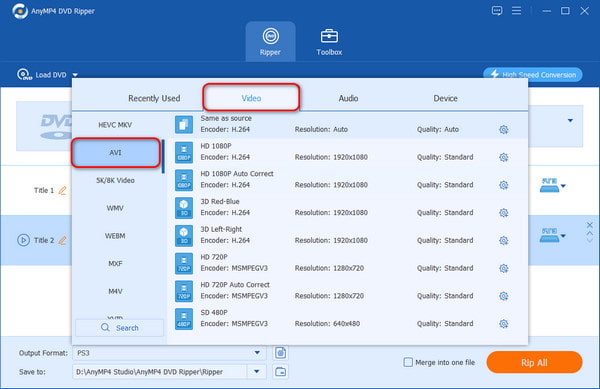Open the Ripper tab
Viewport: 600px width, 389px height.
coord(270,42)
